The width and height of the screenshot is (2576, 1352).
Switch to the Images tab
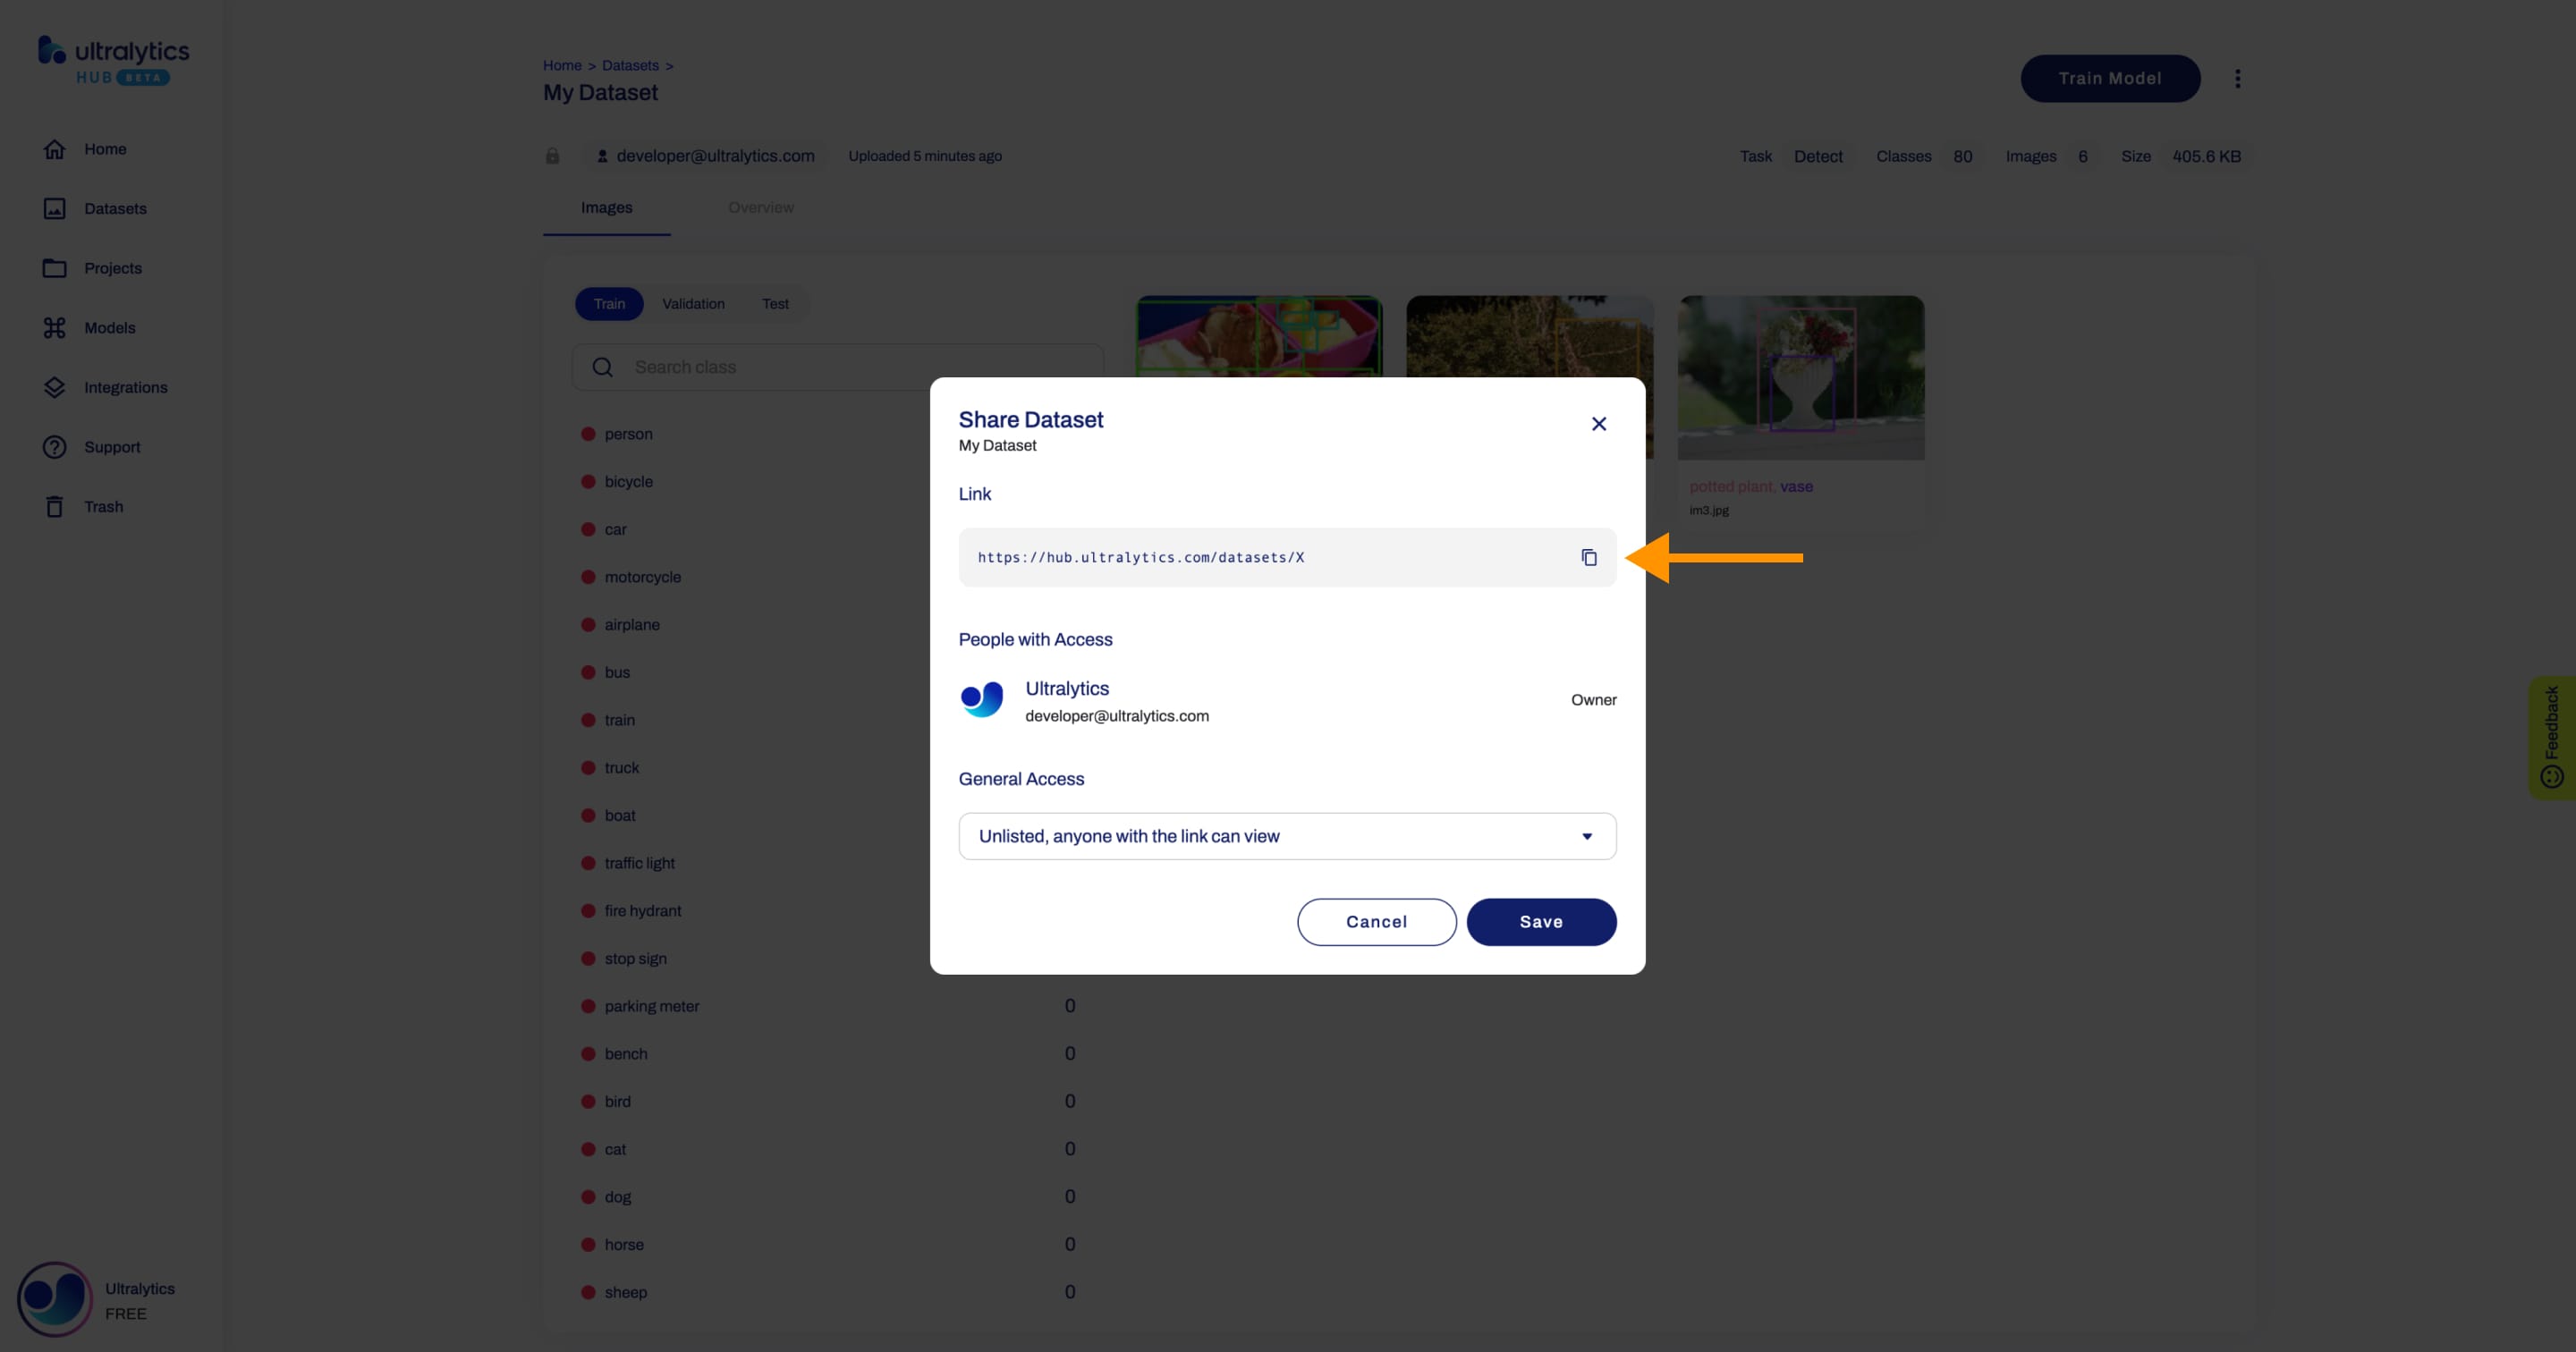point(606,206)
